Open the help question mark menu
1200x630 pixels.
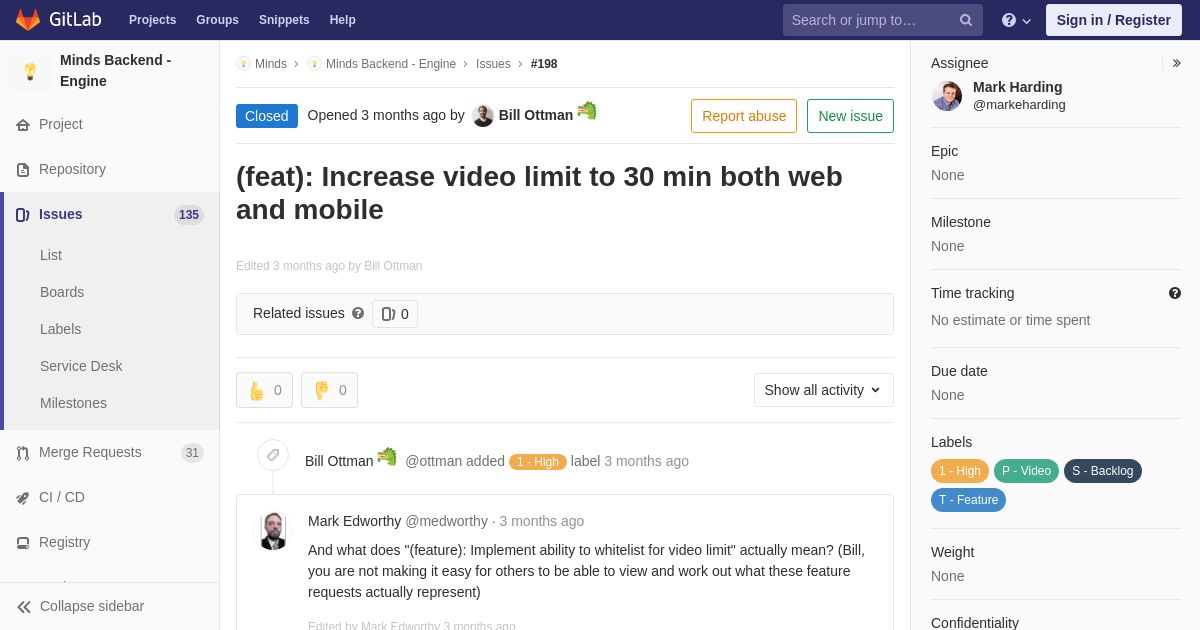click(1016, 20)
